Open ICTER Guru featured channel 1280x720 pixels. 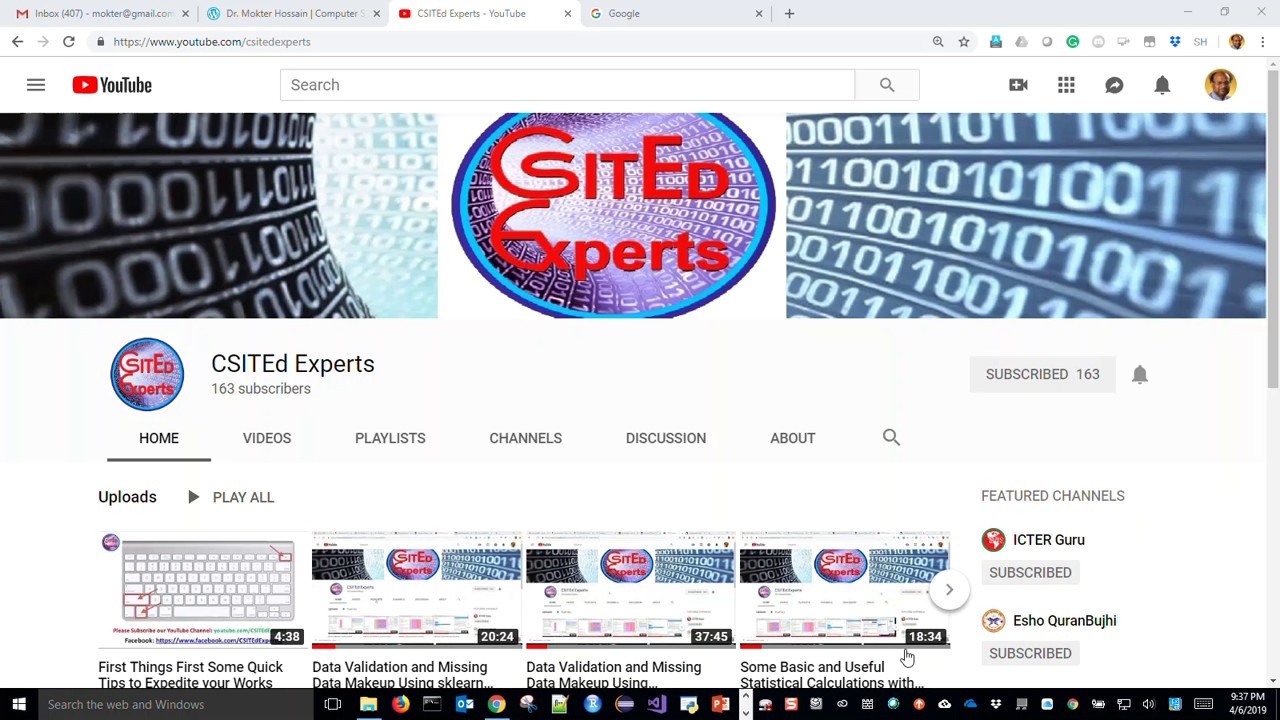click(x=1048, y=540)
